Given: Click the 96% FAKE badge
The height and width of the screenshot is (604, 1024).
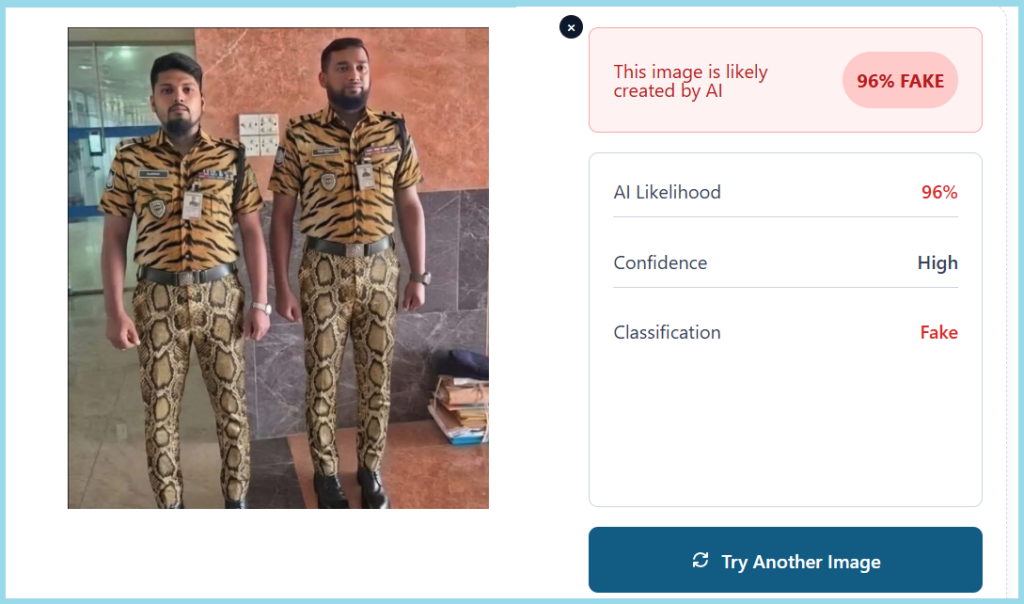Looking at the screenshot, I should pyautogui.click(x=900, y=81).
